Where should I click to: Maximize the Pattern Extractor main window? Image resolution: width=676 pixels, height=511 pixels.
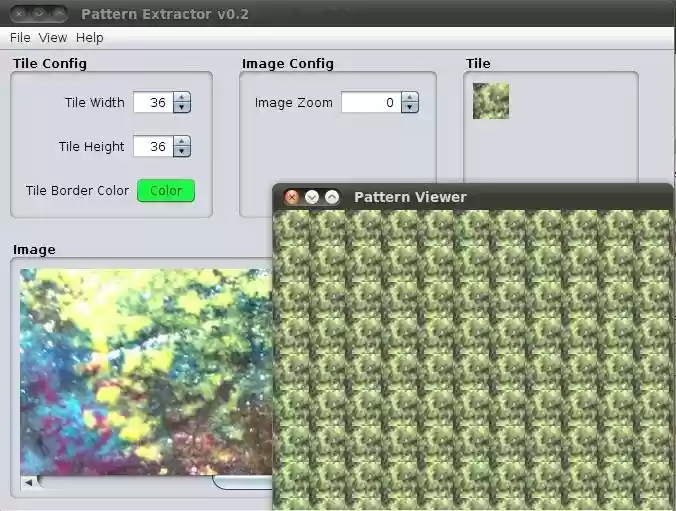pyautogui.click(x=58, y=14)
